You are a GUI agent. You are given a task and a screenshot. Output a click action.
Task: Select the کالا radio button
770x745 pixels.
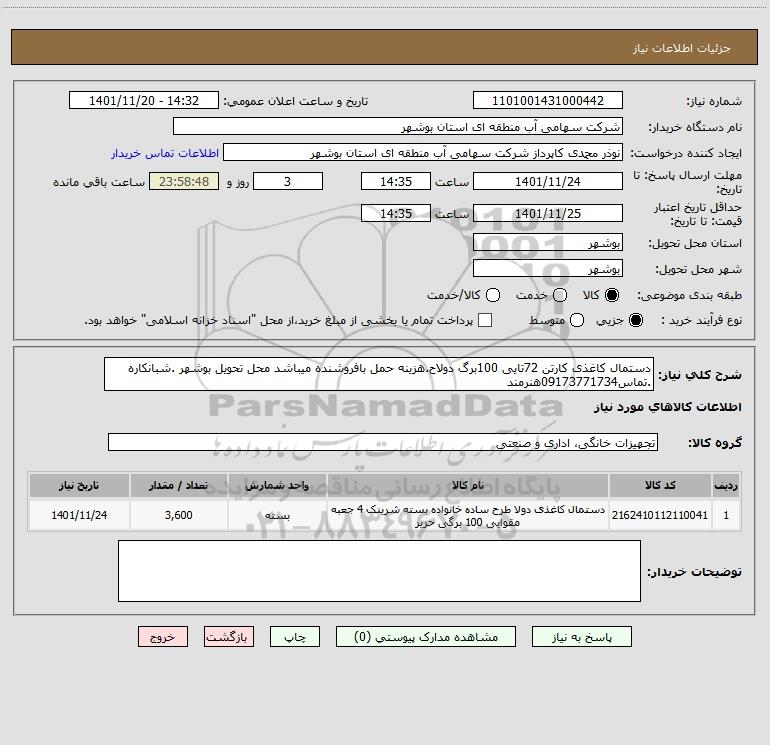click(x=612, y=295)
